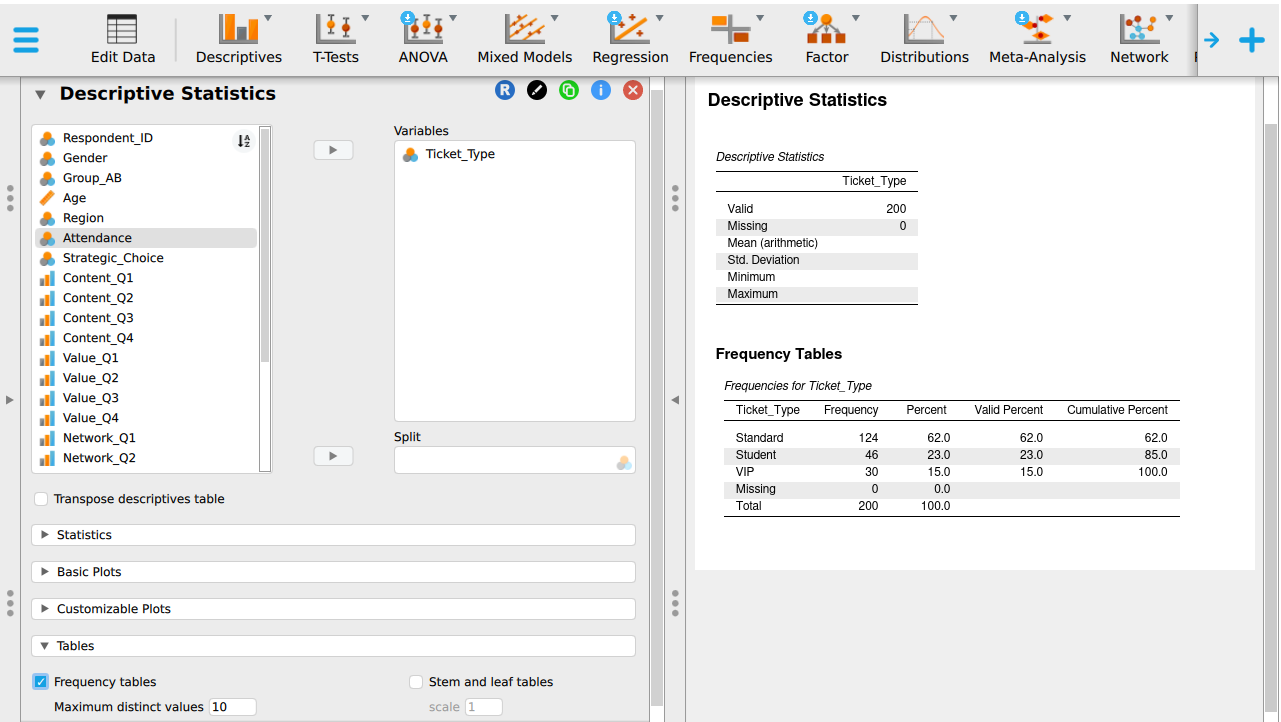Open the Descriptives module menu
Screen dimensions: 1281x722
pos(239,40)
